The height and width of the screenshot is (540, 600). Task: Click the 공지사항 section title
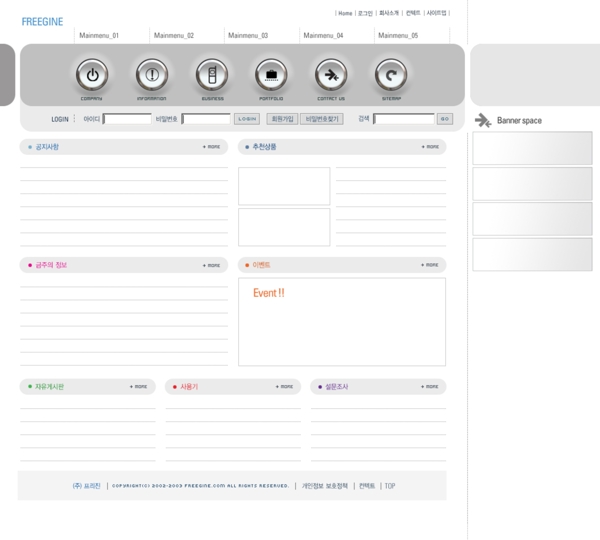pos(47,147)
